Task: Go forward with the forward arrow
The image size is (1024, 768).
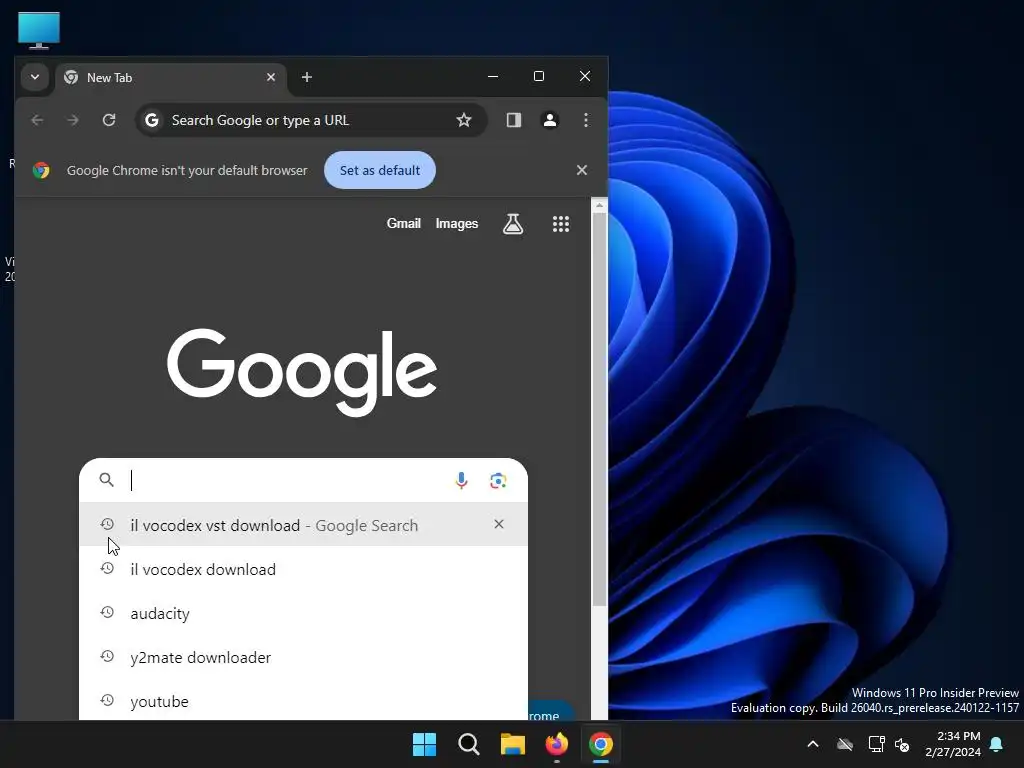Action: point(73,120)
